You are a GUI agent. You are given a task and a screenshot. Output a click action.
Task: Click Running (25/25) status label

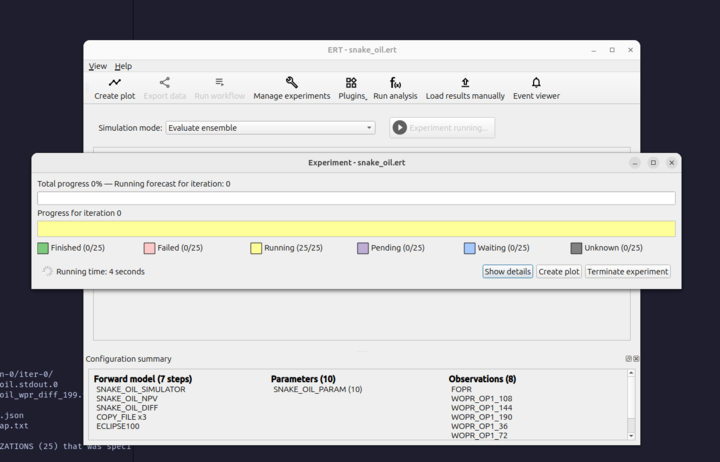point(293,248)
